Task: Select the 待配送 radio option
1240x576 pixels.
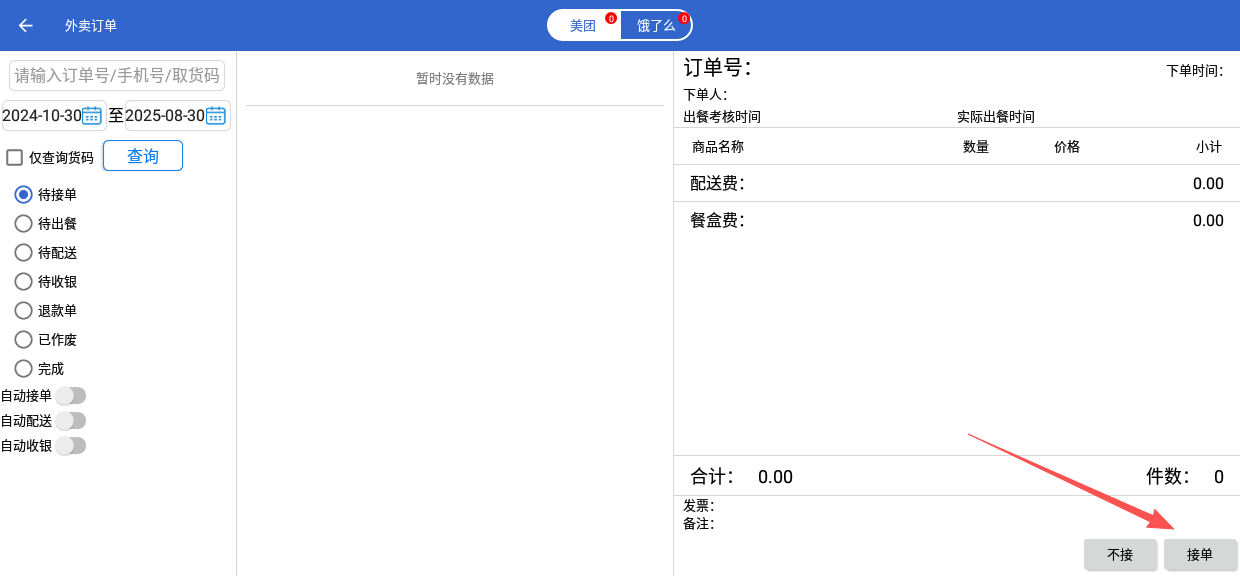Action: [x=24, y=253]
